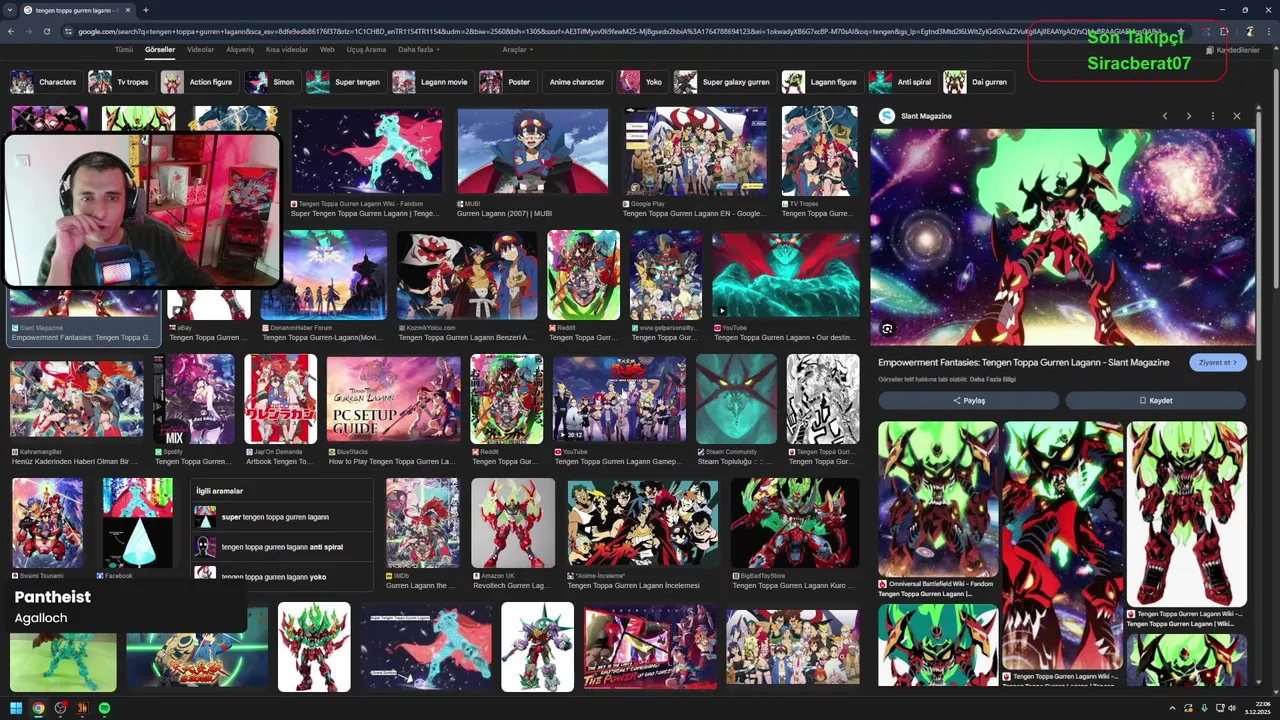Open the MUBI Gurren Lagann 2007 thumbnail
This screenshot has width=1280, height=720.
coord(532,151)
